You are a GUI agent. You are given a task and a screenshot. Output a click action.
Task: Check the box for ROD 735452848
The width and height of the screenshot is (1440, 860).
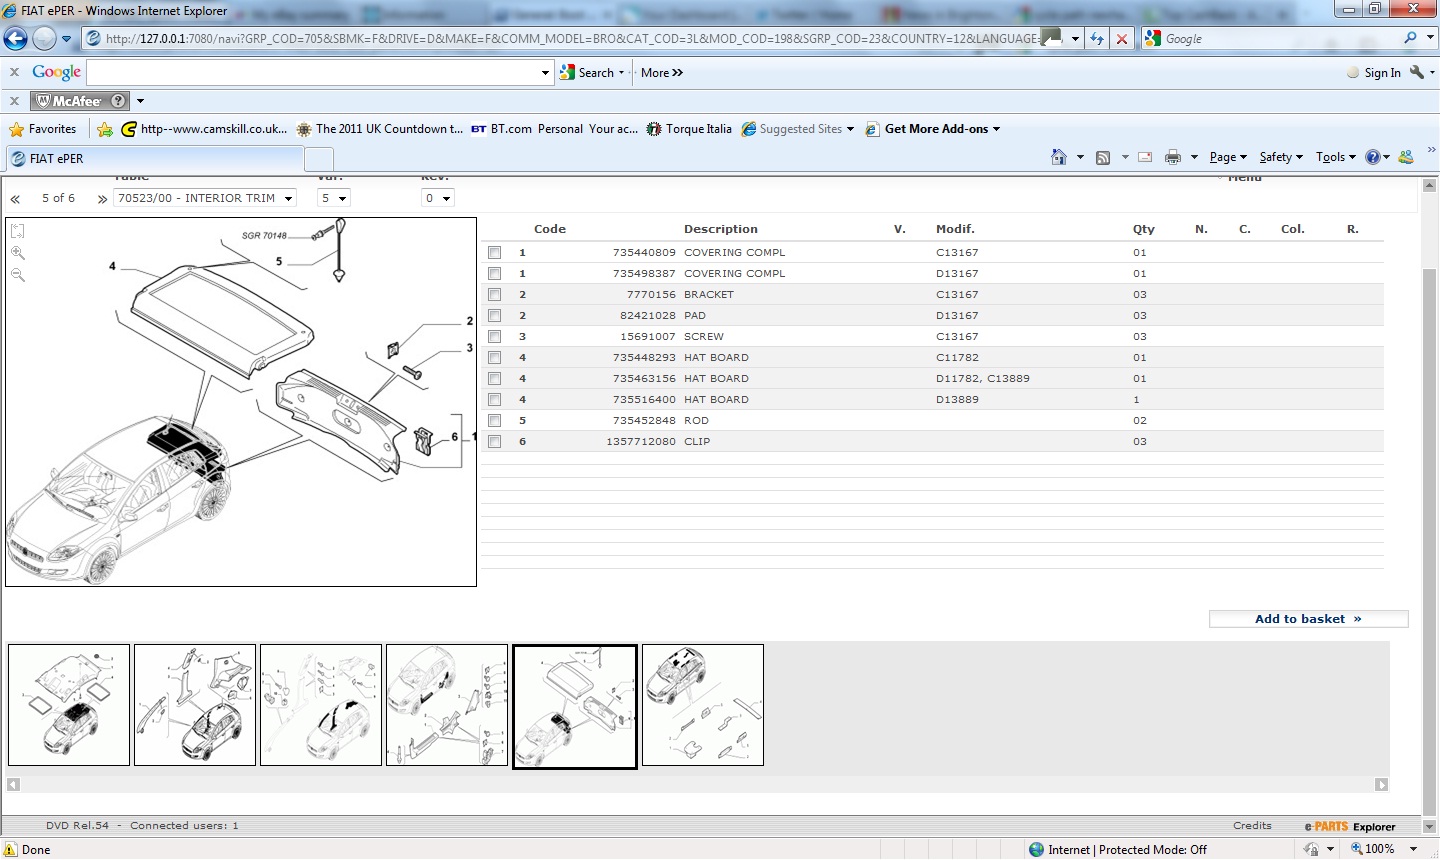494,421
